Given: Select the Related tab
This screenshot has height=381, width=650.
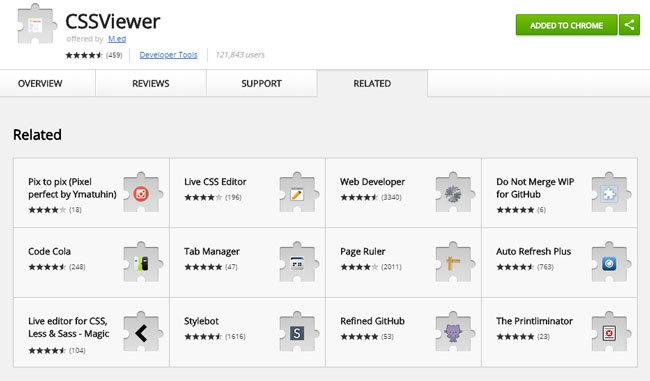Looking at the screenshot, I should coord(372,83).
